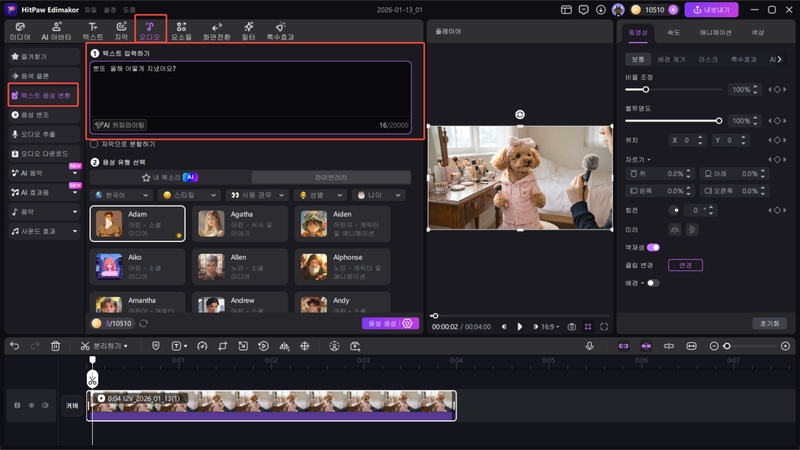Open the 화면전환 (Transitions) panel icon
The width and height of the screenshot is (800, 450).
click(216, 29)
